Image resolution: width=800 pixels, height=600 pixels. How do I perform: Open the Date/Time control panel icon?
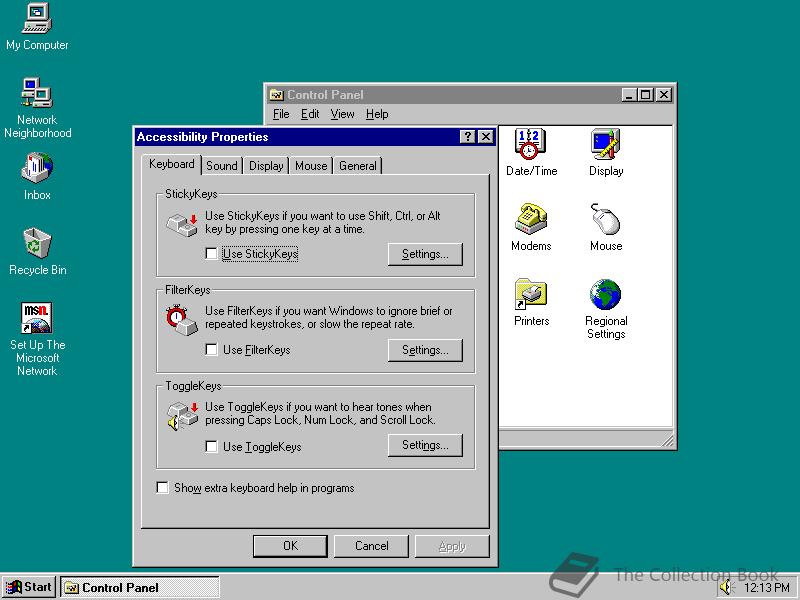[530, 145]
